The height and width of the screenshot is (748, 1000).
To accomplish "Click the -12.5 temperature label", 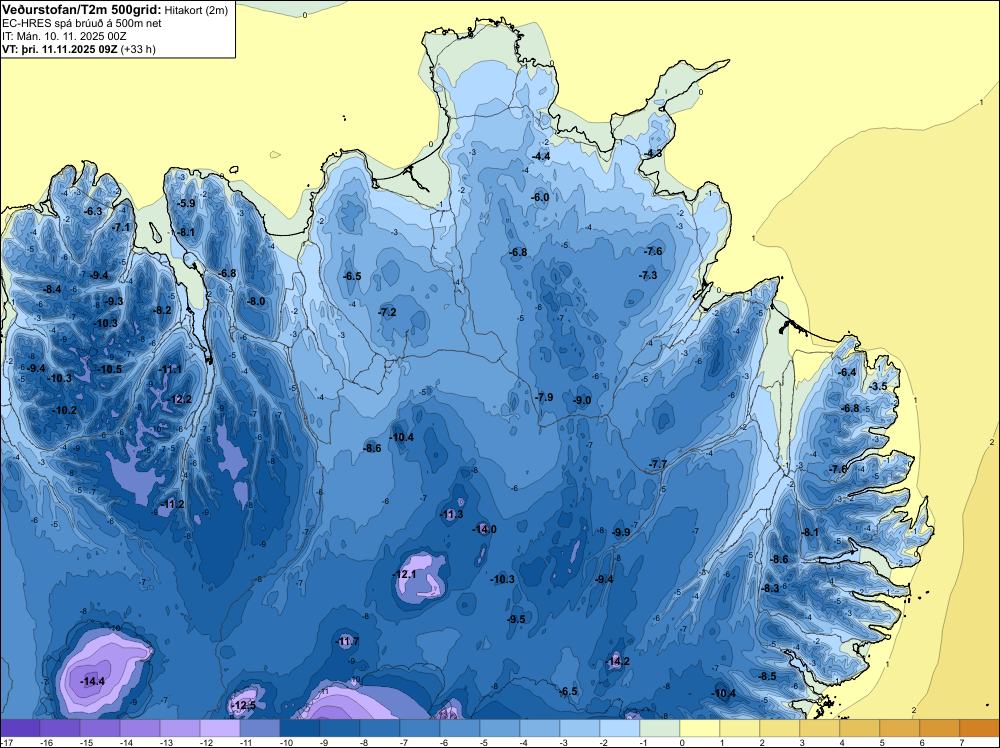I will click(x=243, y=705).
